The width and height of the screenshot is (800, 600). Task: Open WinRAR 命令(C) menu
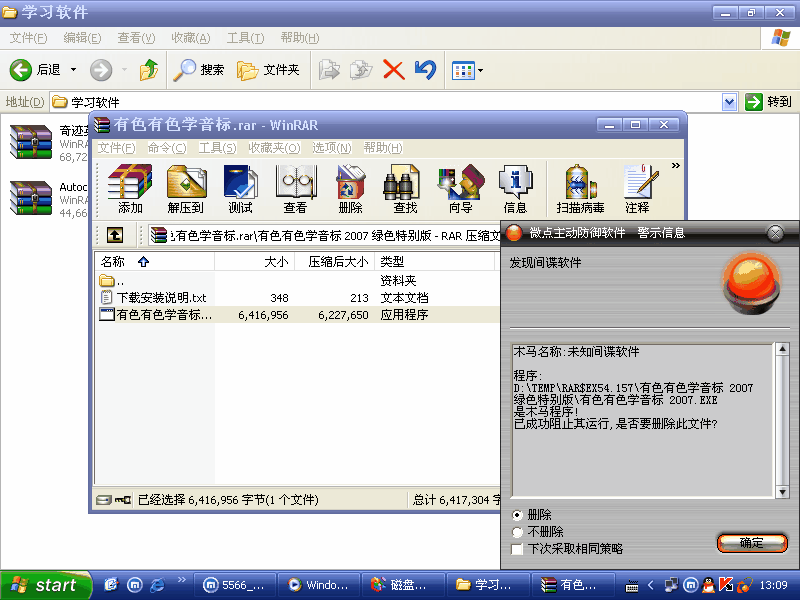167,148
